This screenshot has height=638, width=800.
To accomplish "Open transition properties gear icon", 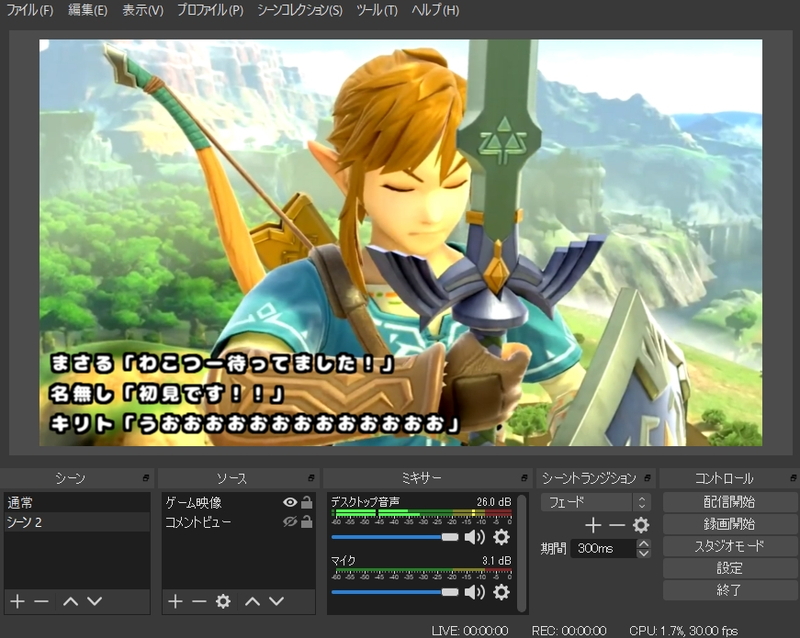I will click(641, 525).
